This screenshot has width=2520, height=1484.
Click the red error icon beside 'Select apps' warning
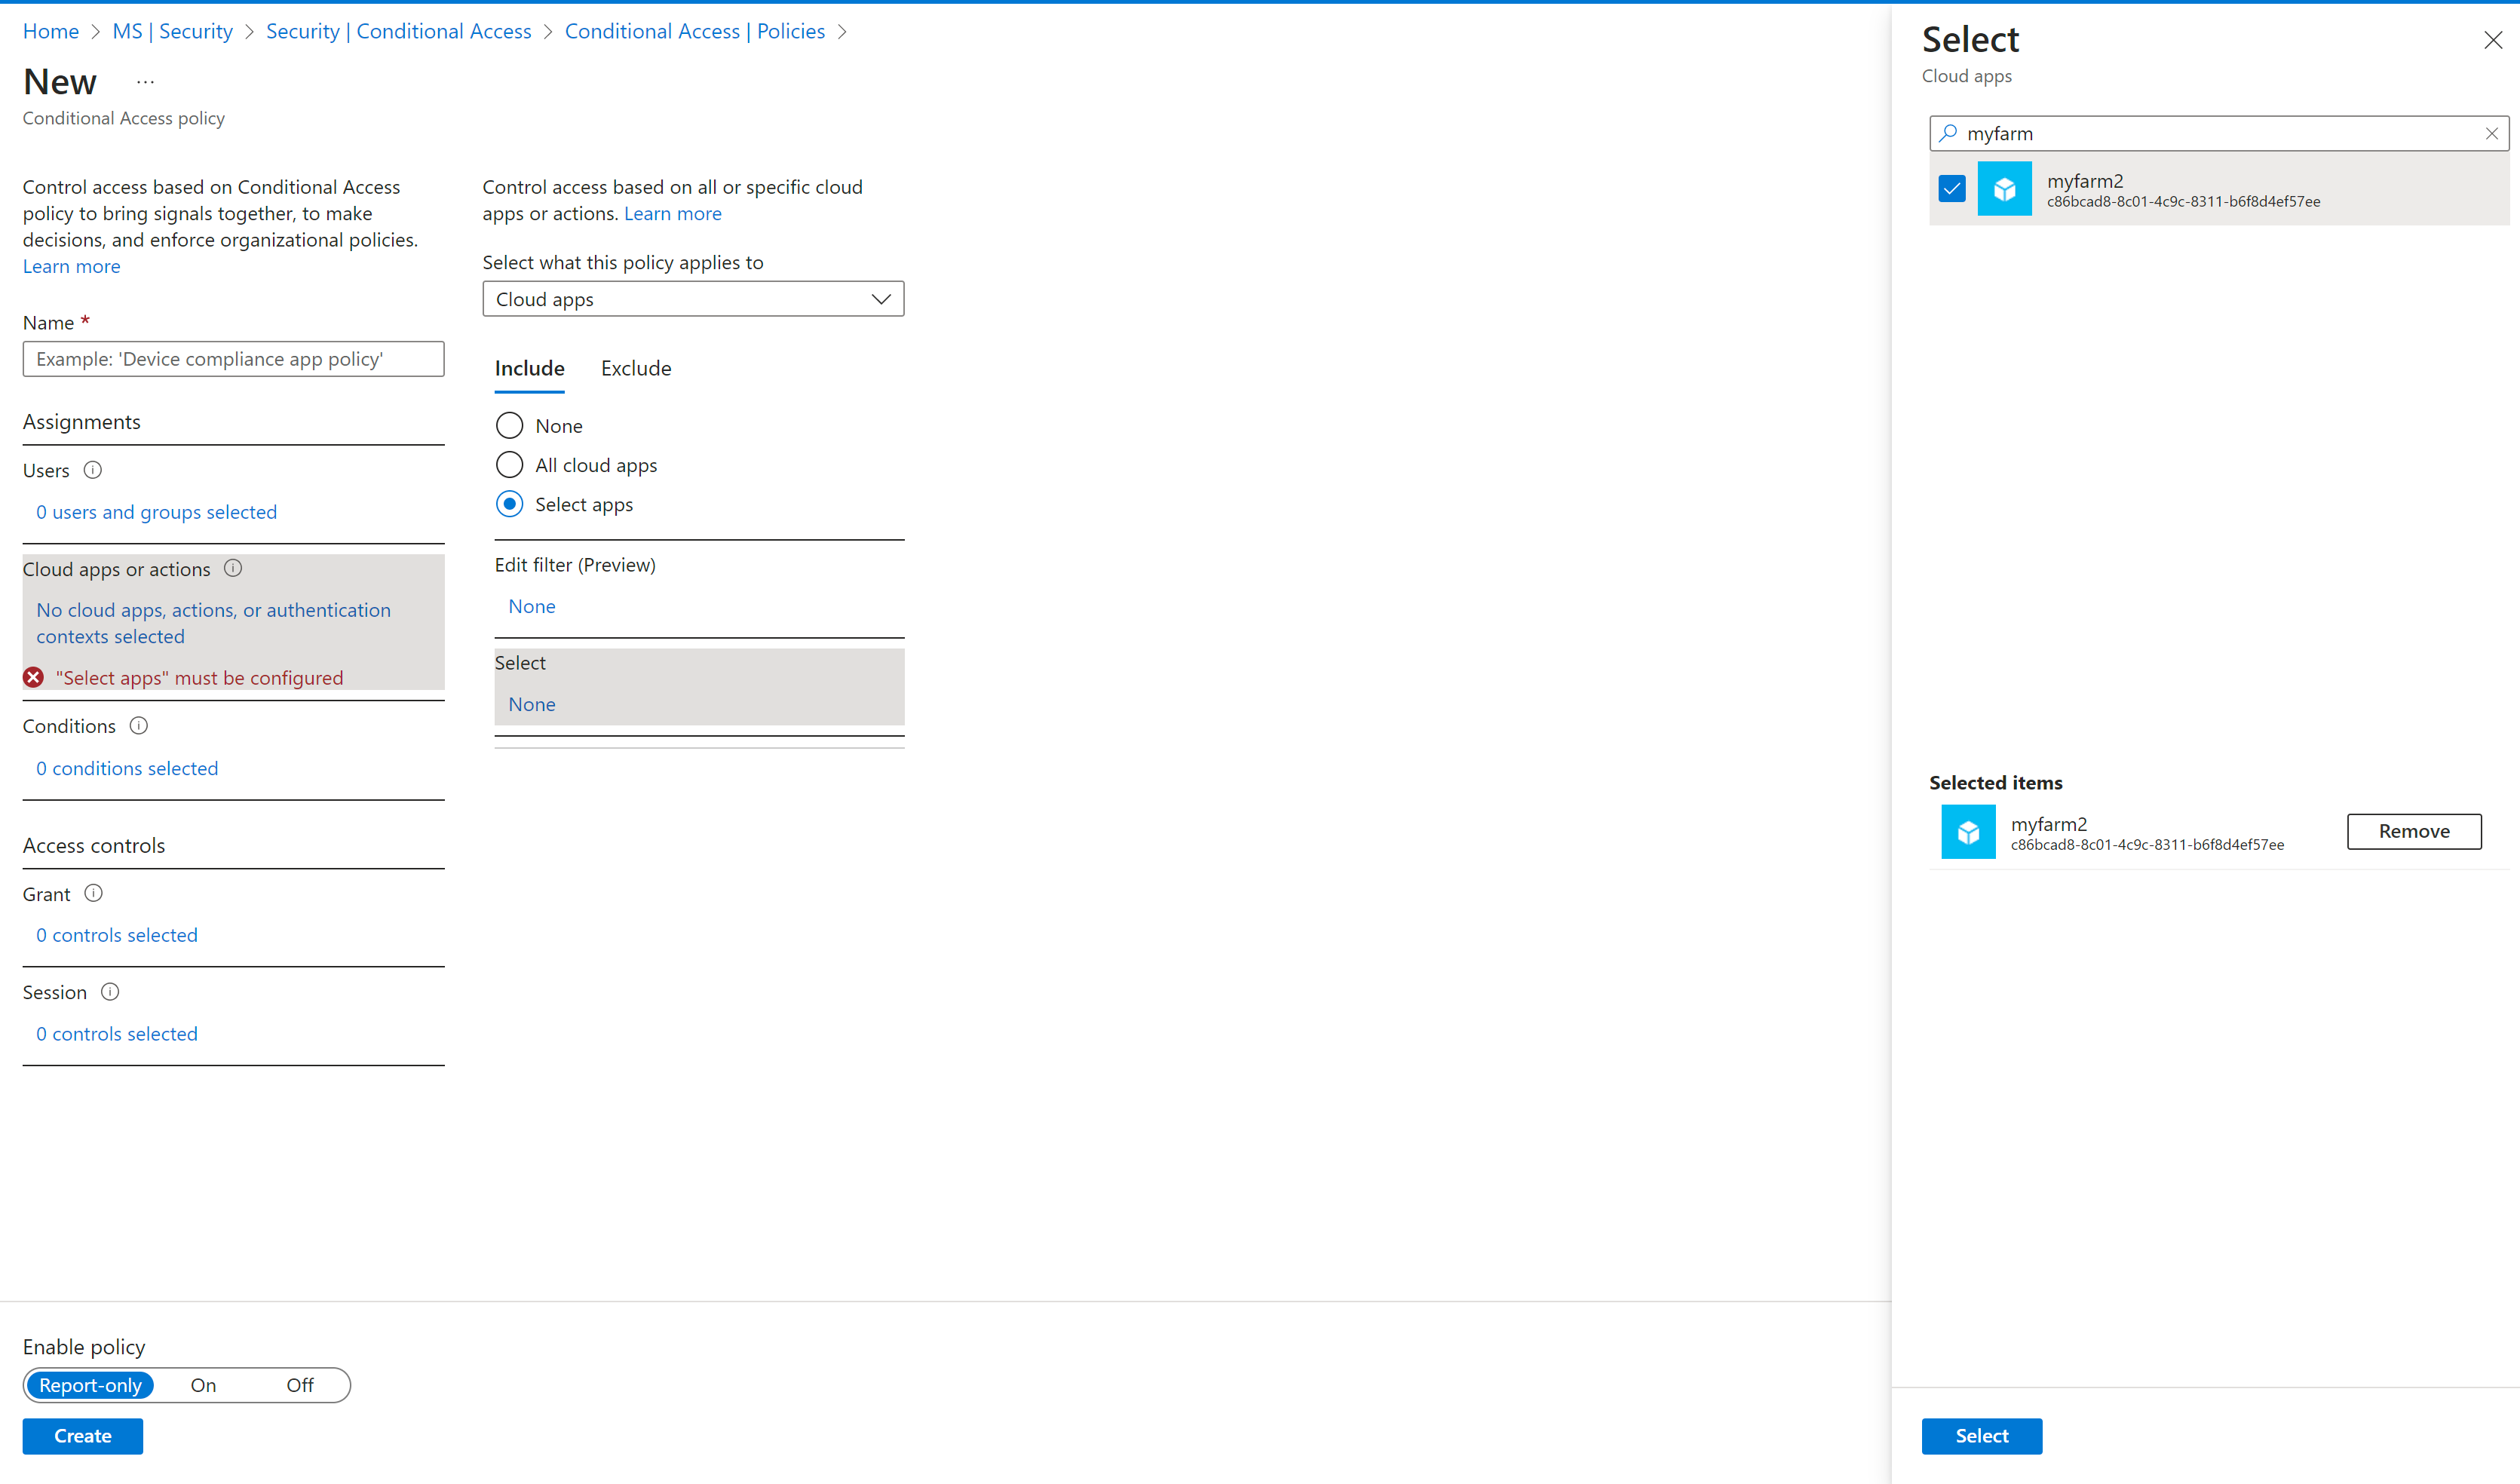tap(33, 677)
